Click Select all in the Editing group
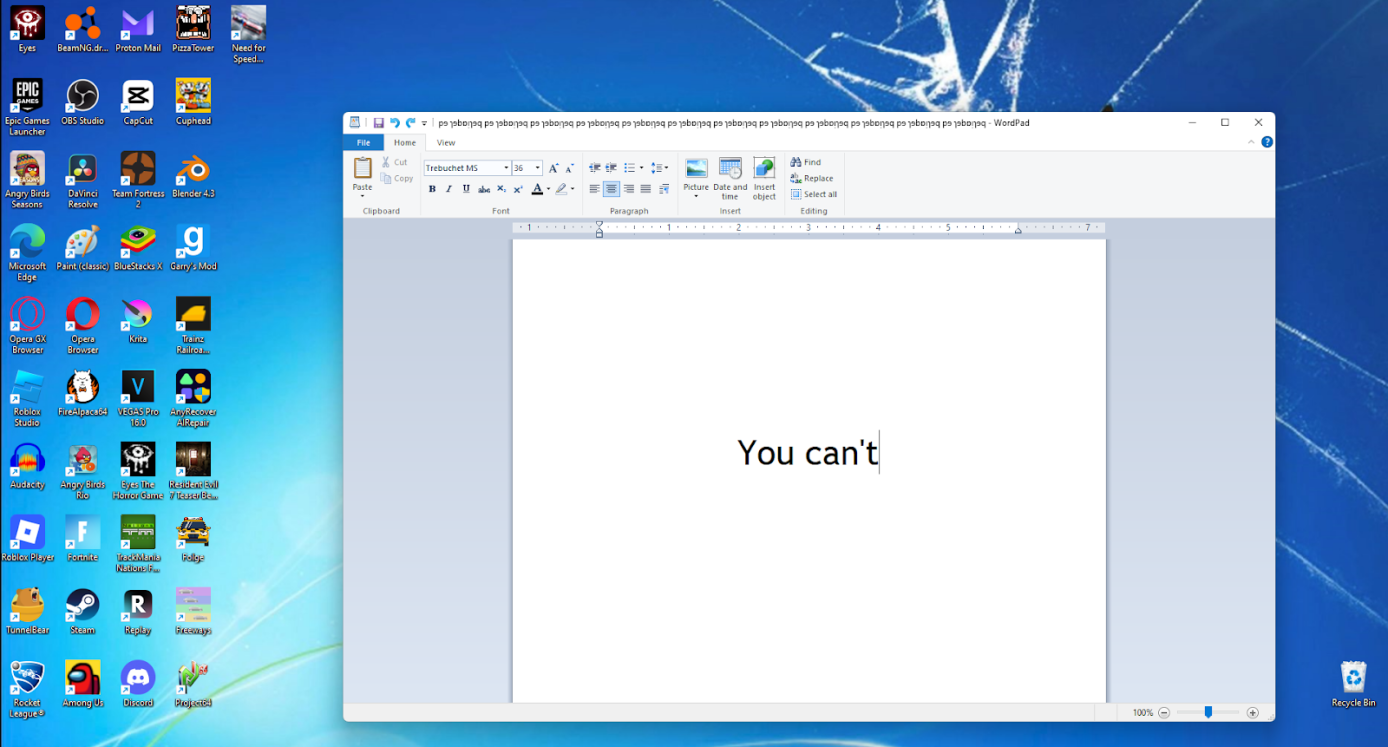The height and width of the screenshot is (747, 1388). [814, 194]
